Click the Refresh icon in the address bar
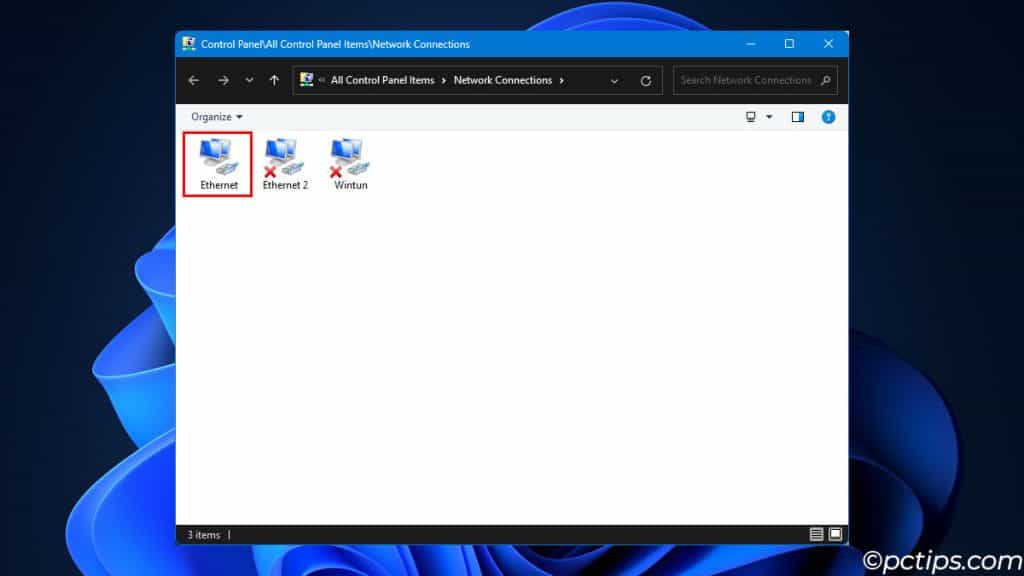This screenshot has height=576, width=1024. tap(648, 80)
